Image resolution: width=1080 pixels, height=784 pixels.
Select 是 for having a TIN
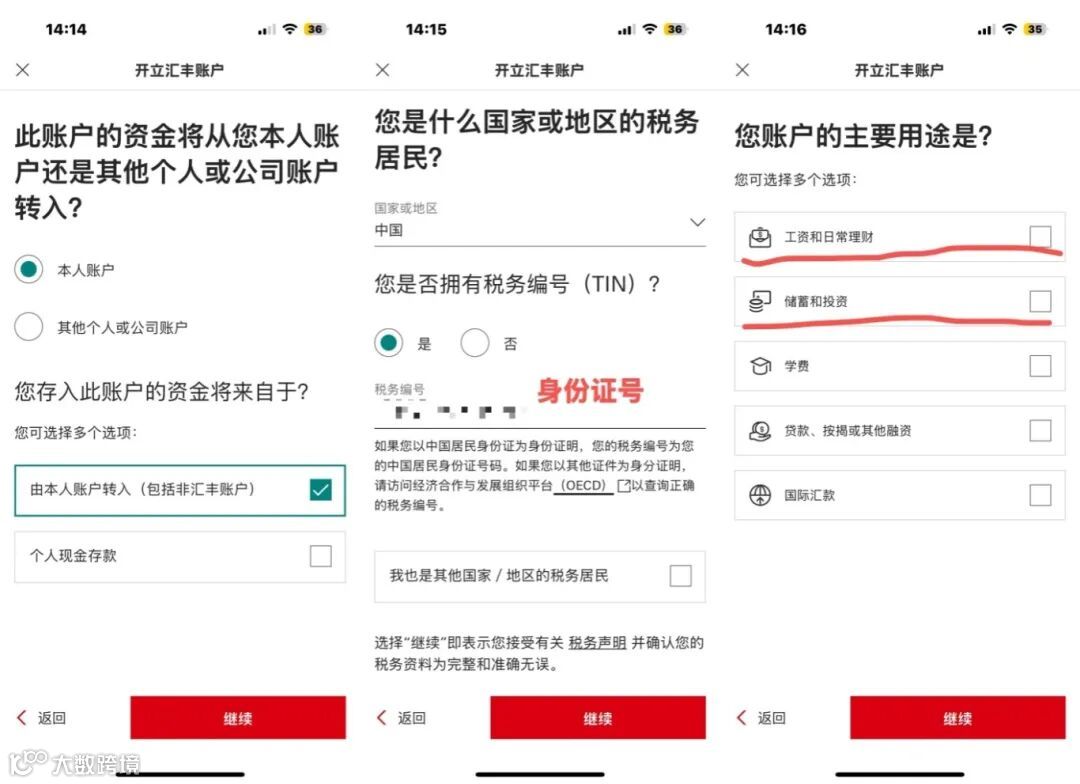point(388,342)
